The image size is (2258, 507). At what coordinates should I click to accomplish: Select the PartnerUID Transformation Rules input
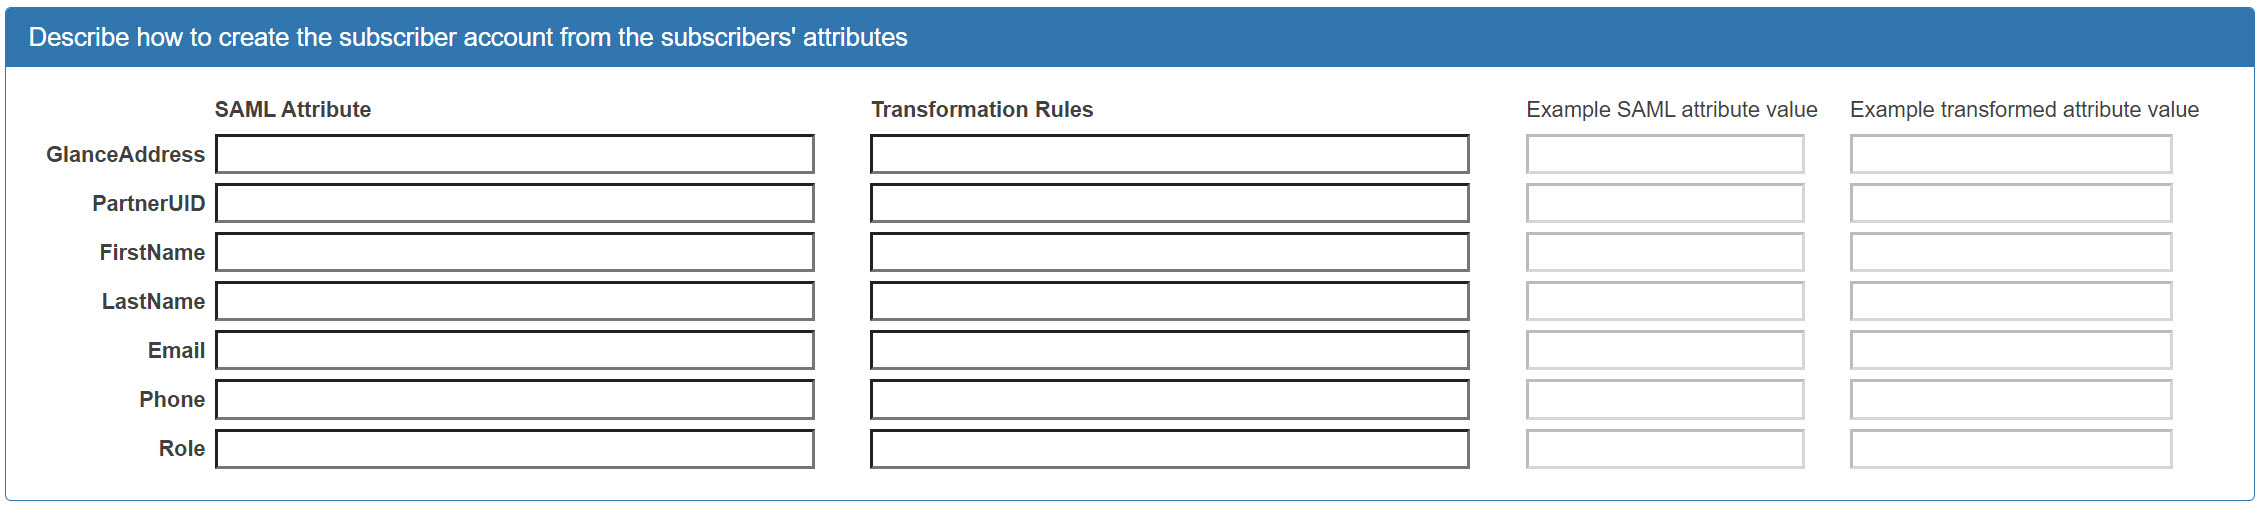coord(1169,203)
